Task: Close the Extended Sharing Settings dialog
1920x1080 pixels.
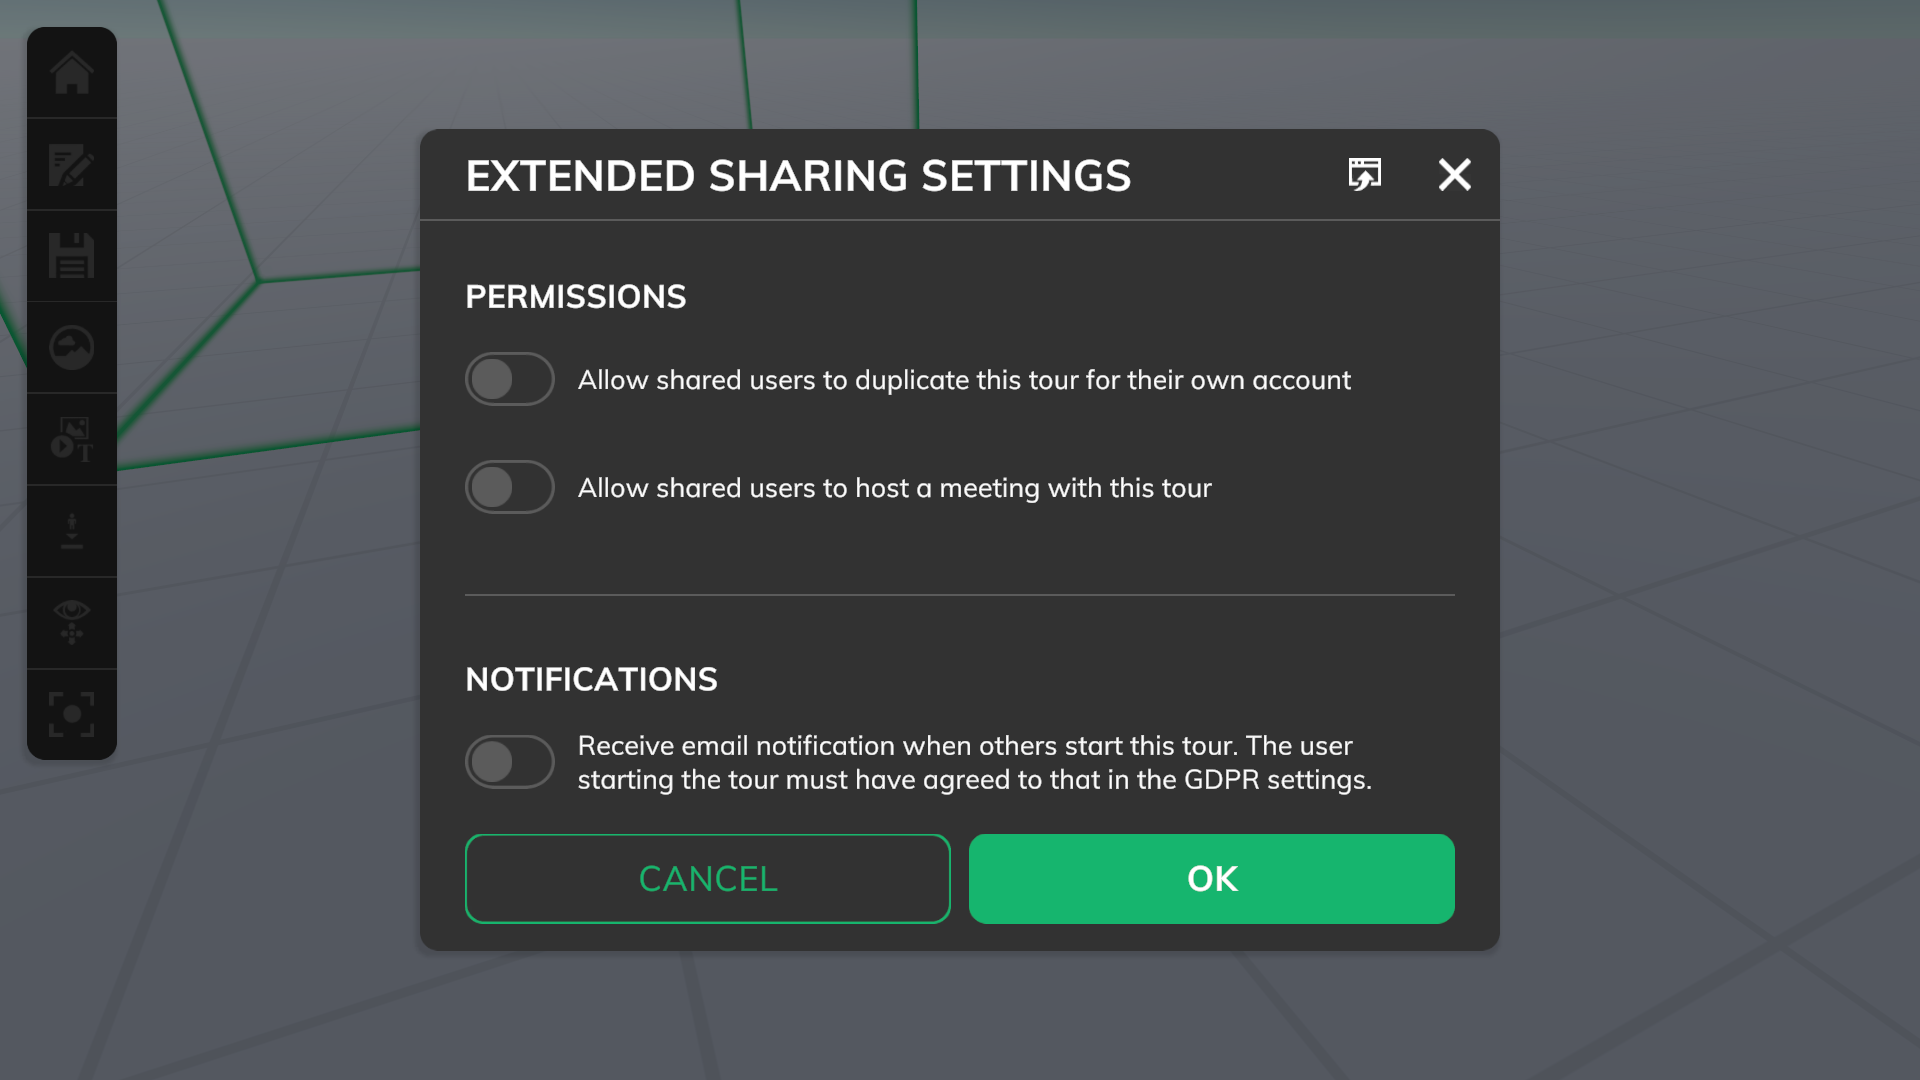Action: [1453, 174]
